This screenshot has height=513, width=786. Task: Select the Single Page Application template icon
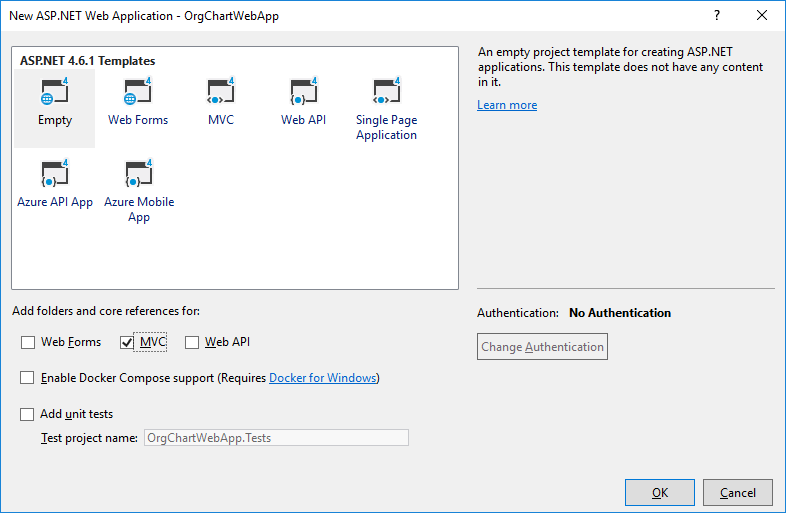point(386,91)
